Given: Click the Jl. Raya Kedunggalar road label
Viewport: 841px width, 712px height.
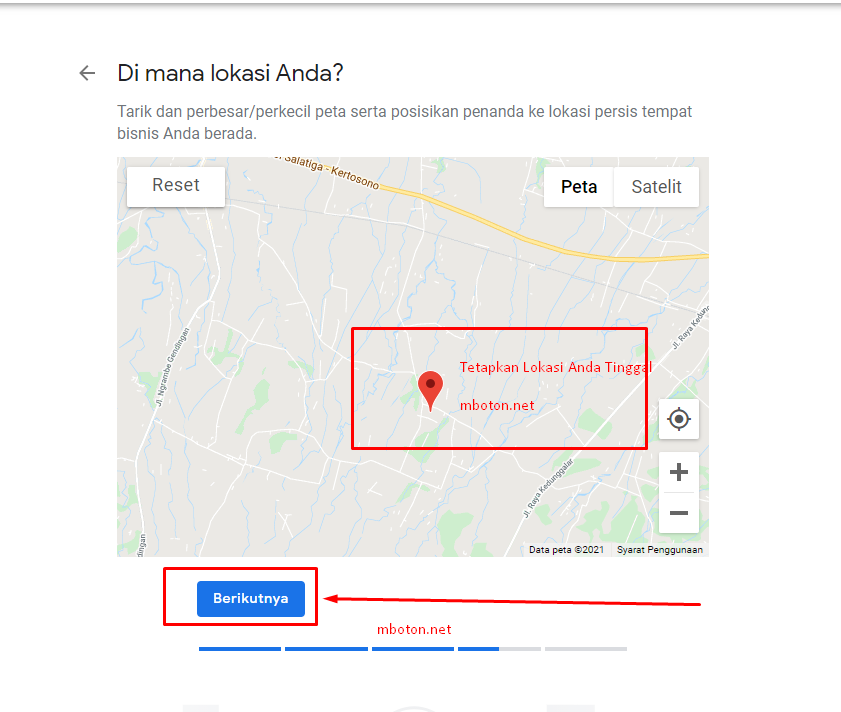Looking at the screenshot, I should point(548,488).
